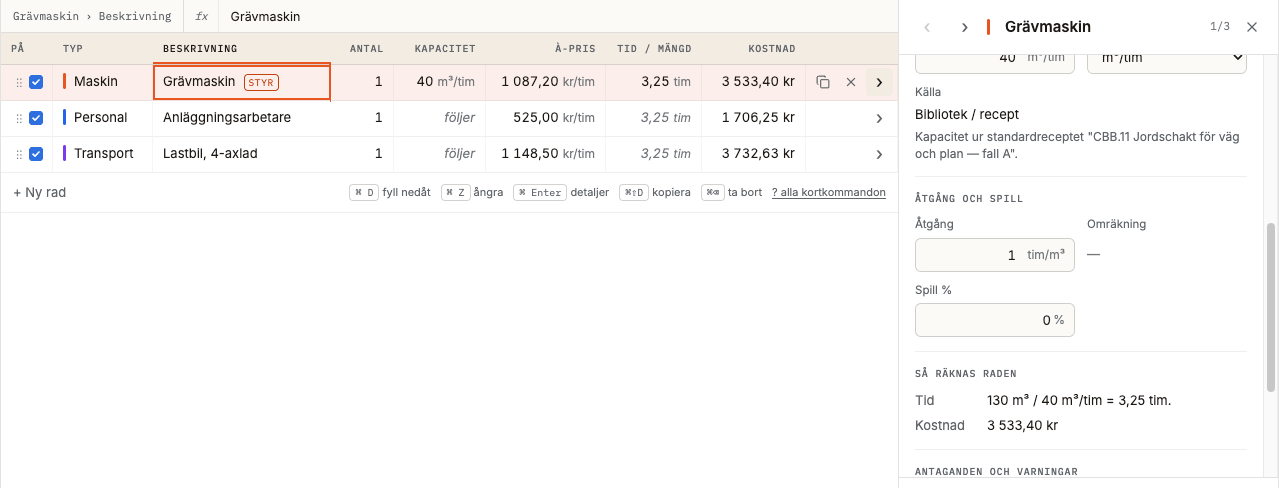Screen dimensions: 1279x488
Task: Click the detail panel vertical scrollbar
Action: pos(1272,307)
